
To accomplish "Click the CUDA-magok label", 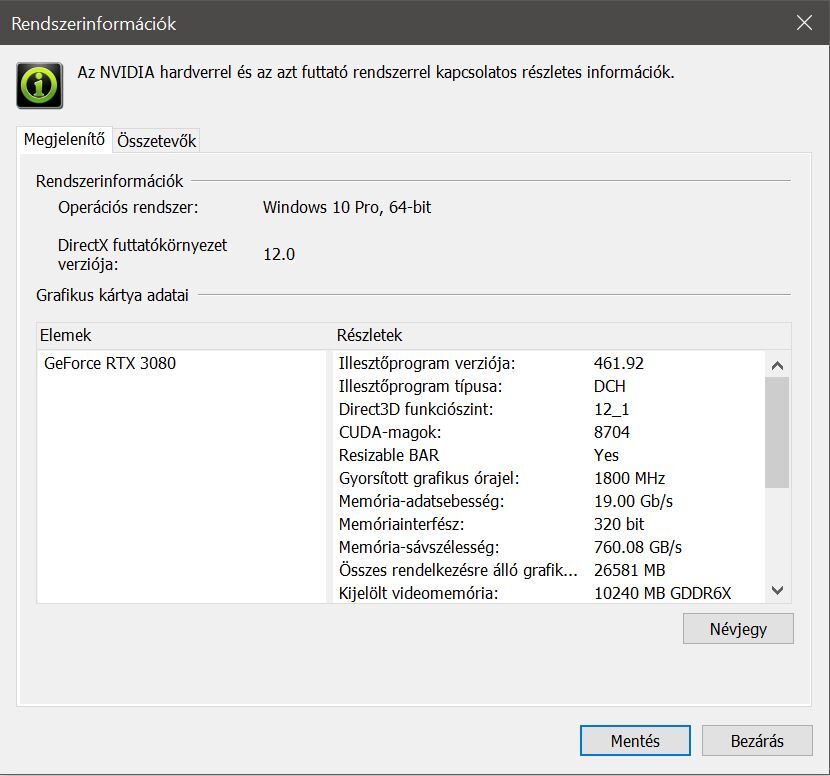I will [x=390, y=432].
